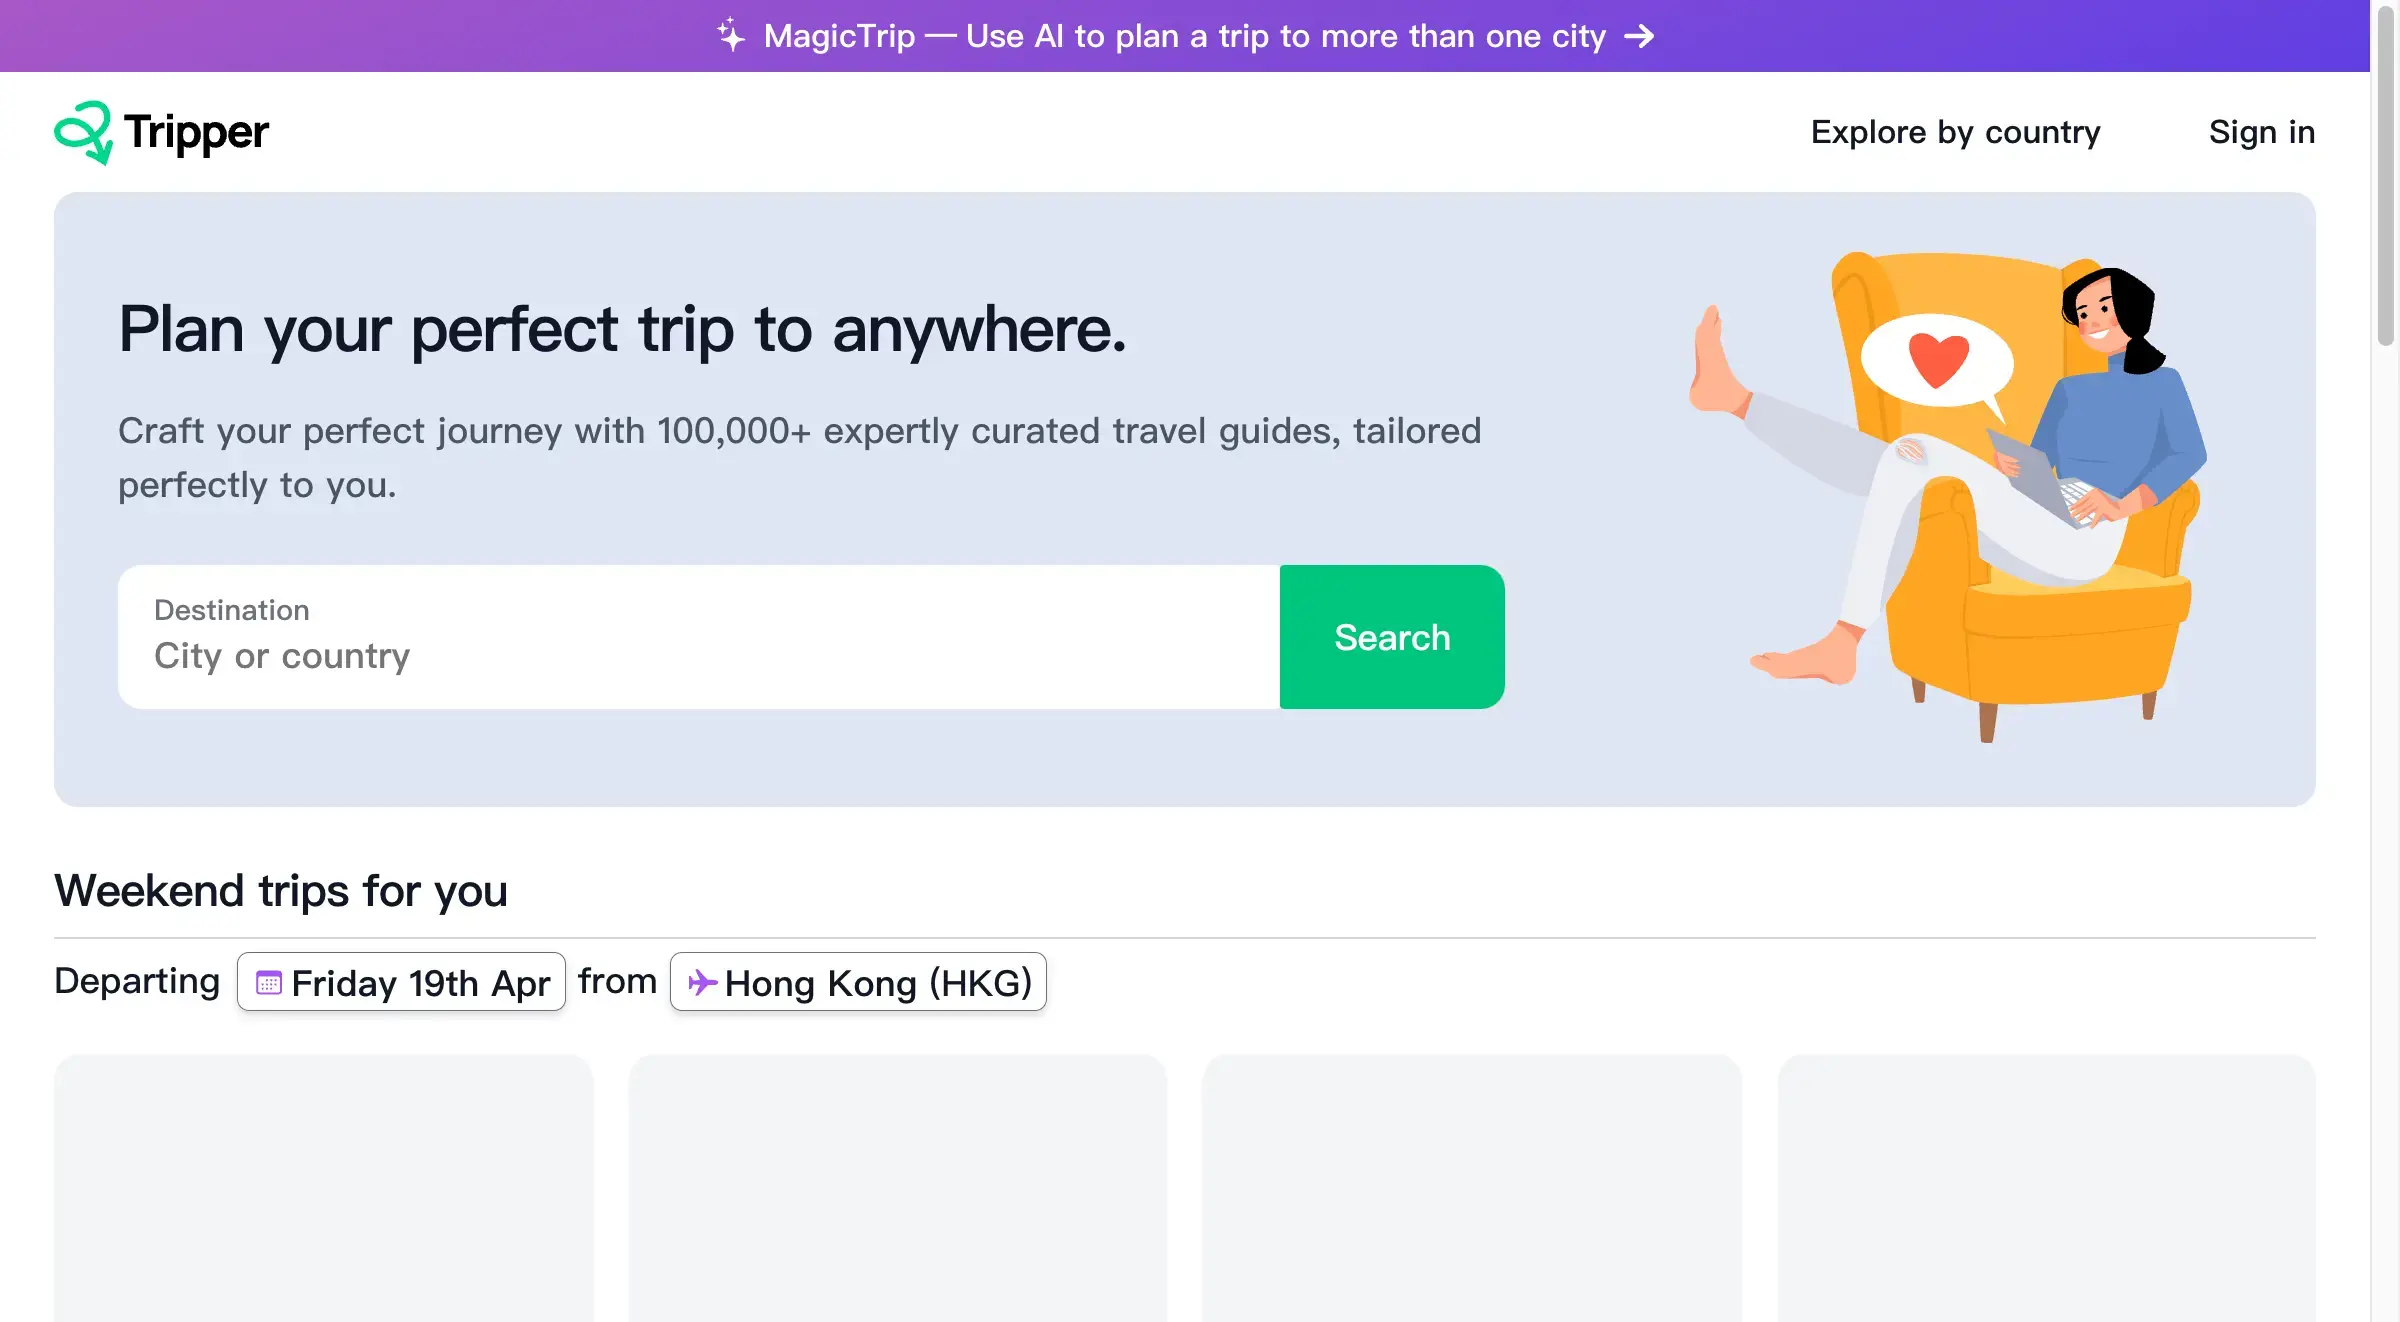Viewport: 2400px width, 1322px height.
Task: Click the Sign in link
Action: click(x=2262, y=131)
